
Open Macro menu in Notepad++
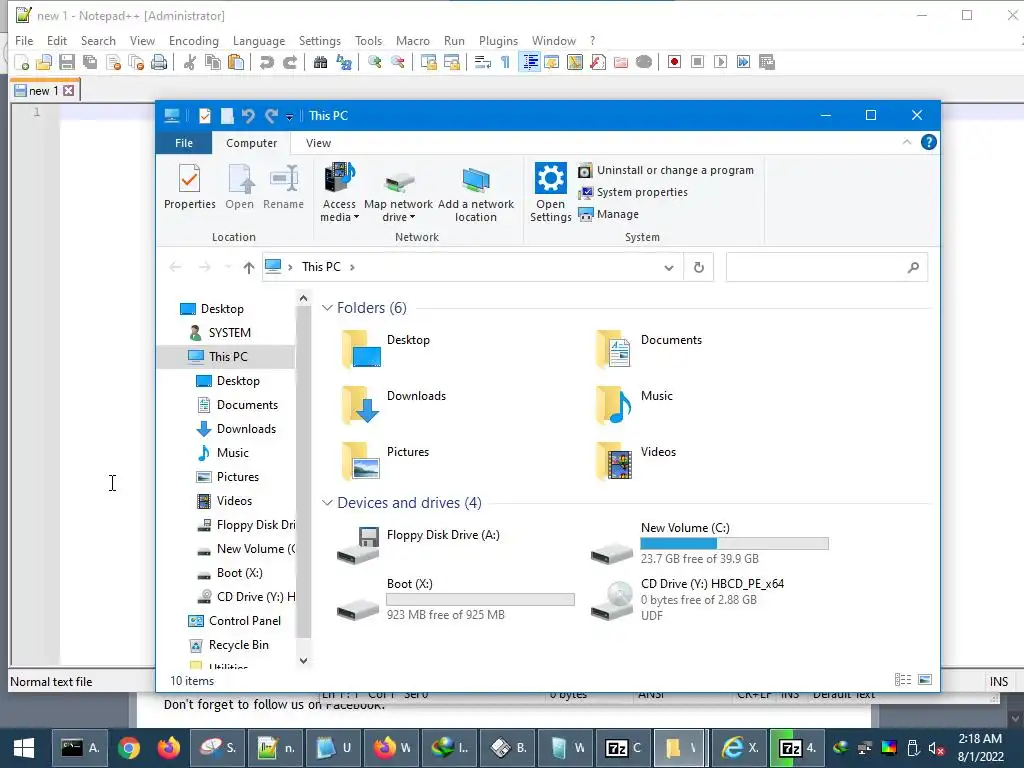point(413,40)
